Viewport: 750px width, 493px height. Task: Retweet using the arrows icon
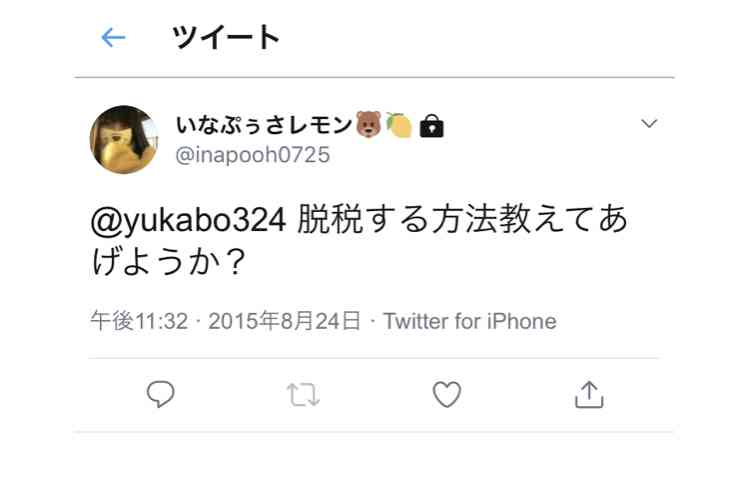[303, 395]
